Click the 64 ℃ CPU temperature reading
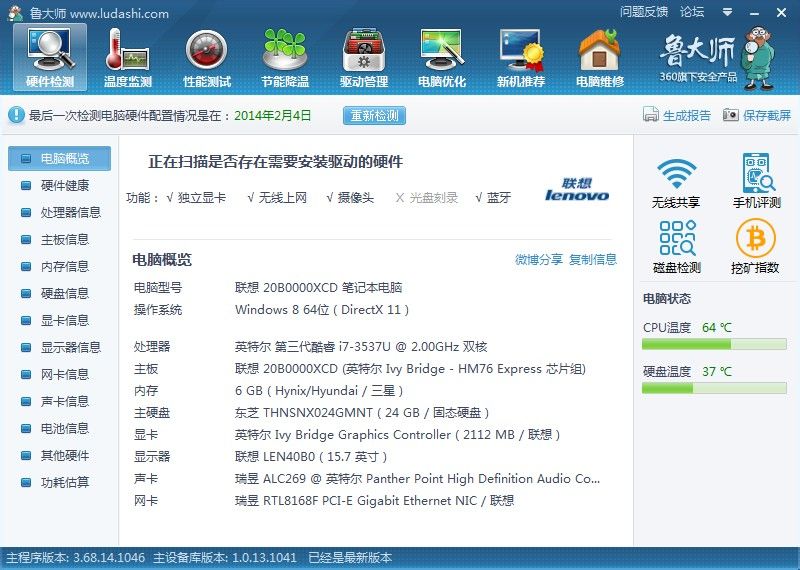800x570 pixels. (716, 328)
